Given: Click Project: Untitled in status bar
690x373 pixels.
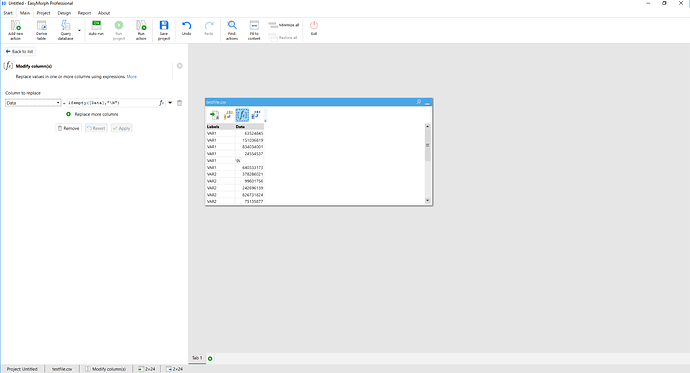Looking at the screenshot, I should pyautogui.click(x=22, y=369).
